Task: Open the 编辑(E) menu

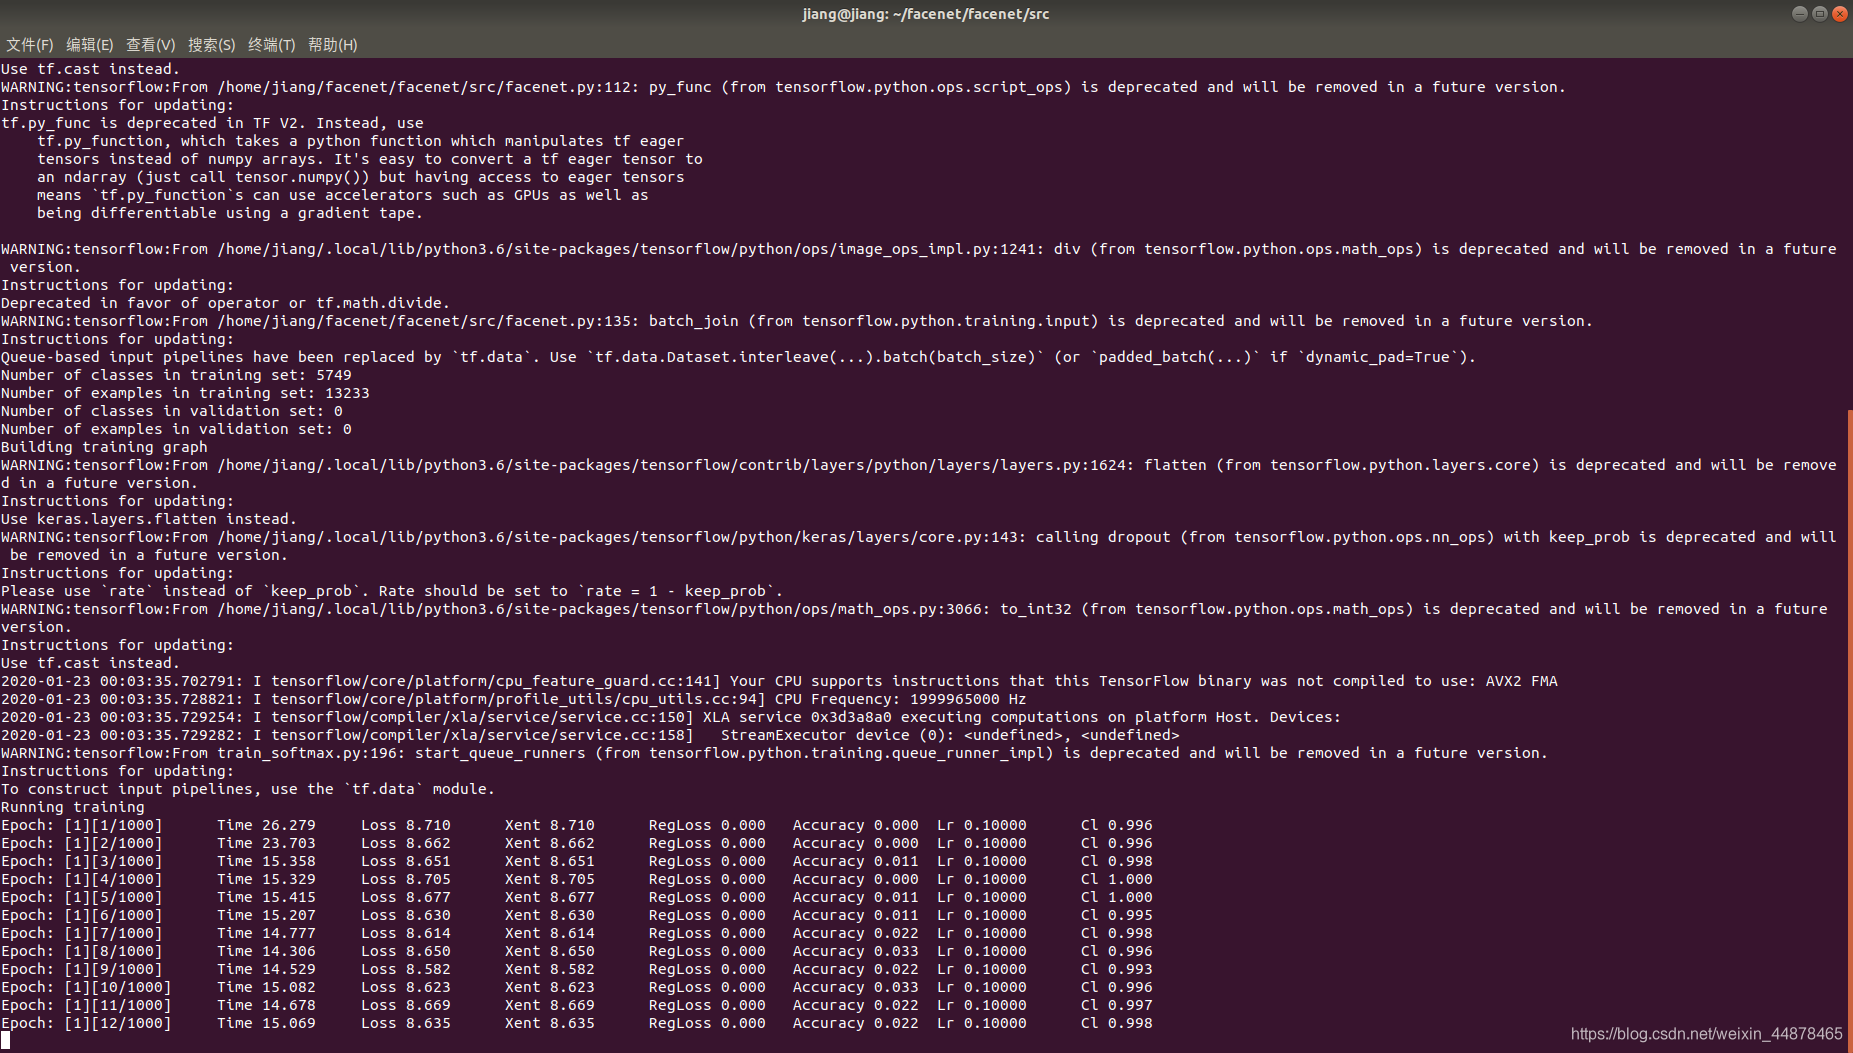Action: 90,45
